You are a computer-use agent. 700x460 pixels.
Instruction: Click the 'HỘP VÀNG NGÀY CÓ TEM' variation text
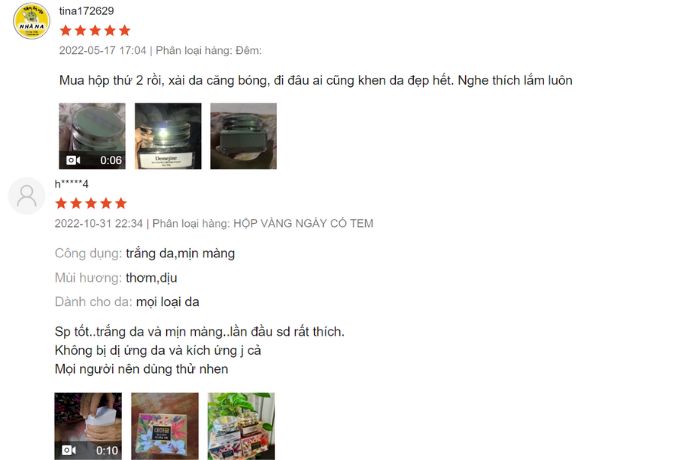tap(303, 223)
